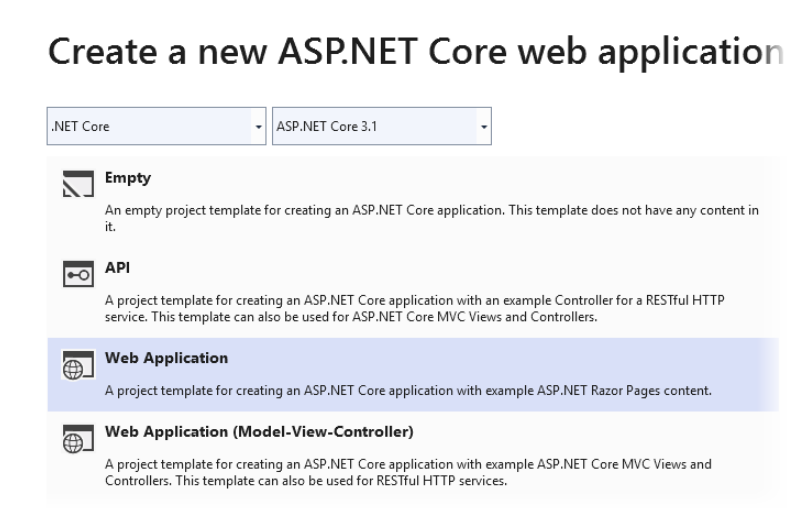Click the description mentioning Razor Pages content
Image resolution: width=788 pixels, height=509 pixels.
[408, 390]
